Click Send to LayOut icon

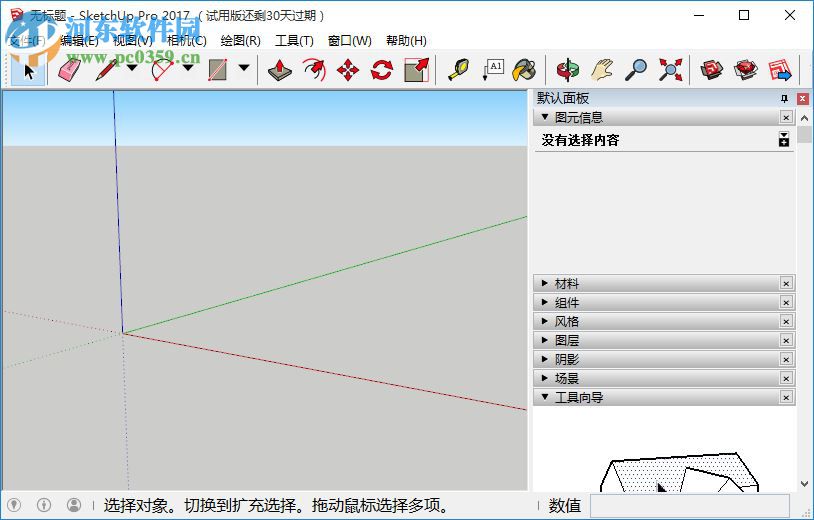(780, 70)
